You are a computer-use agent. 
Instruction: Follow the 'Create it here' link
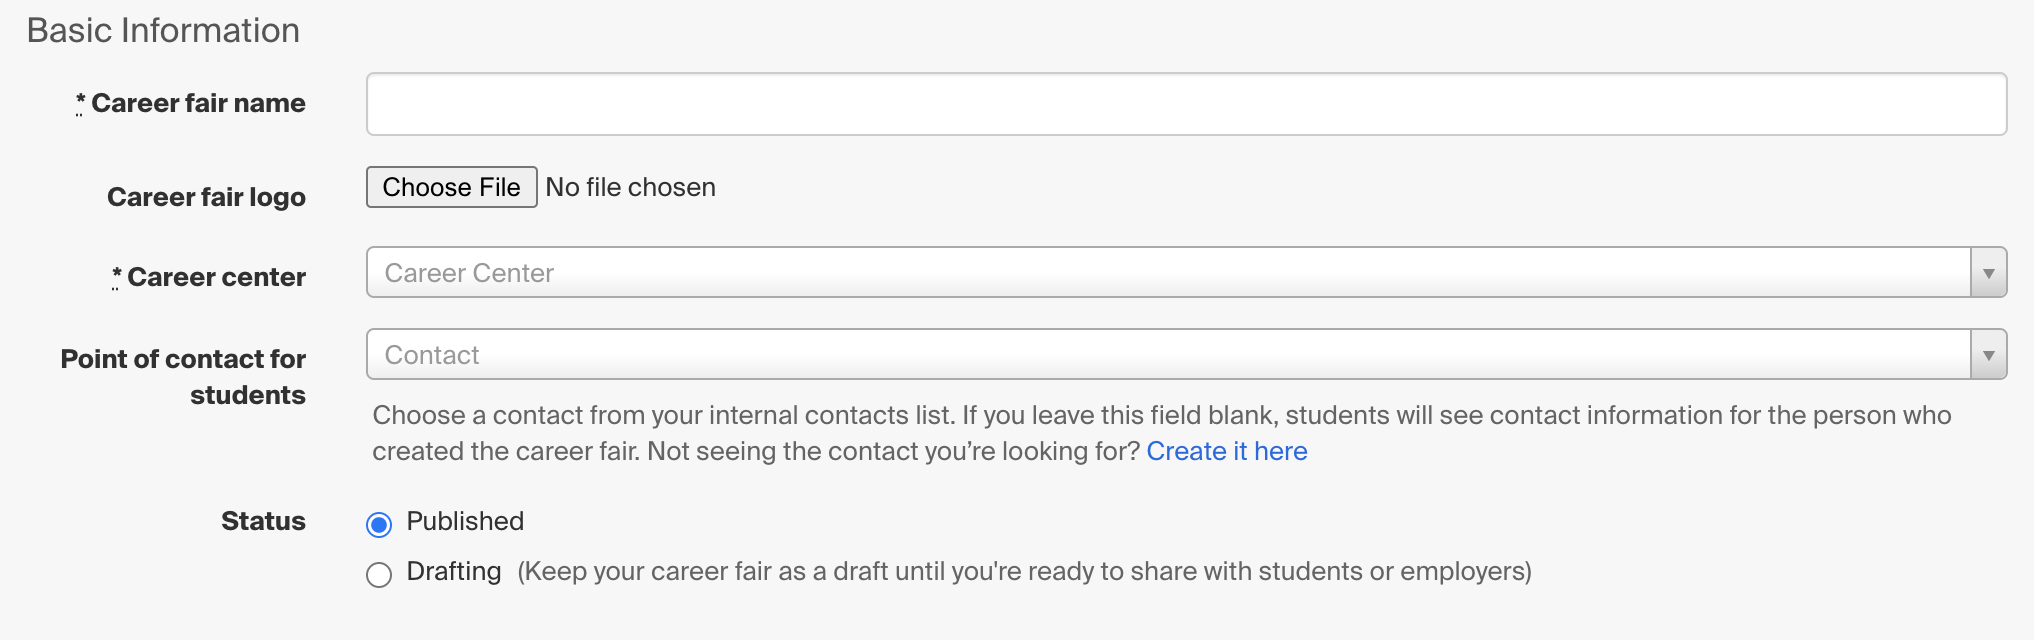1226,451
